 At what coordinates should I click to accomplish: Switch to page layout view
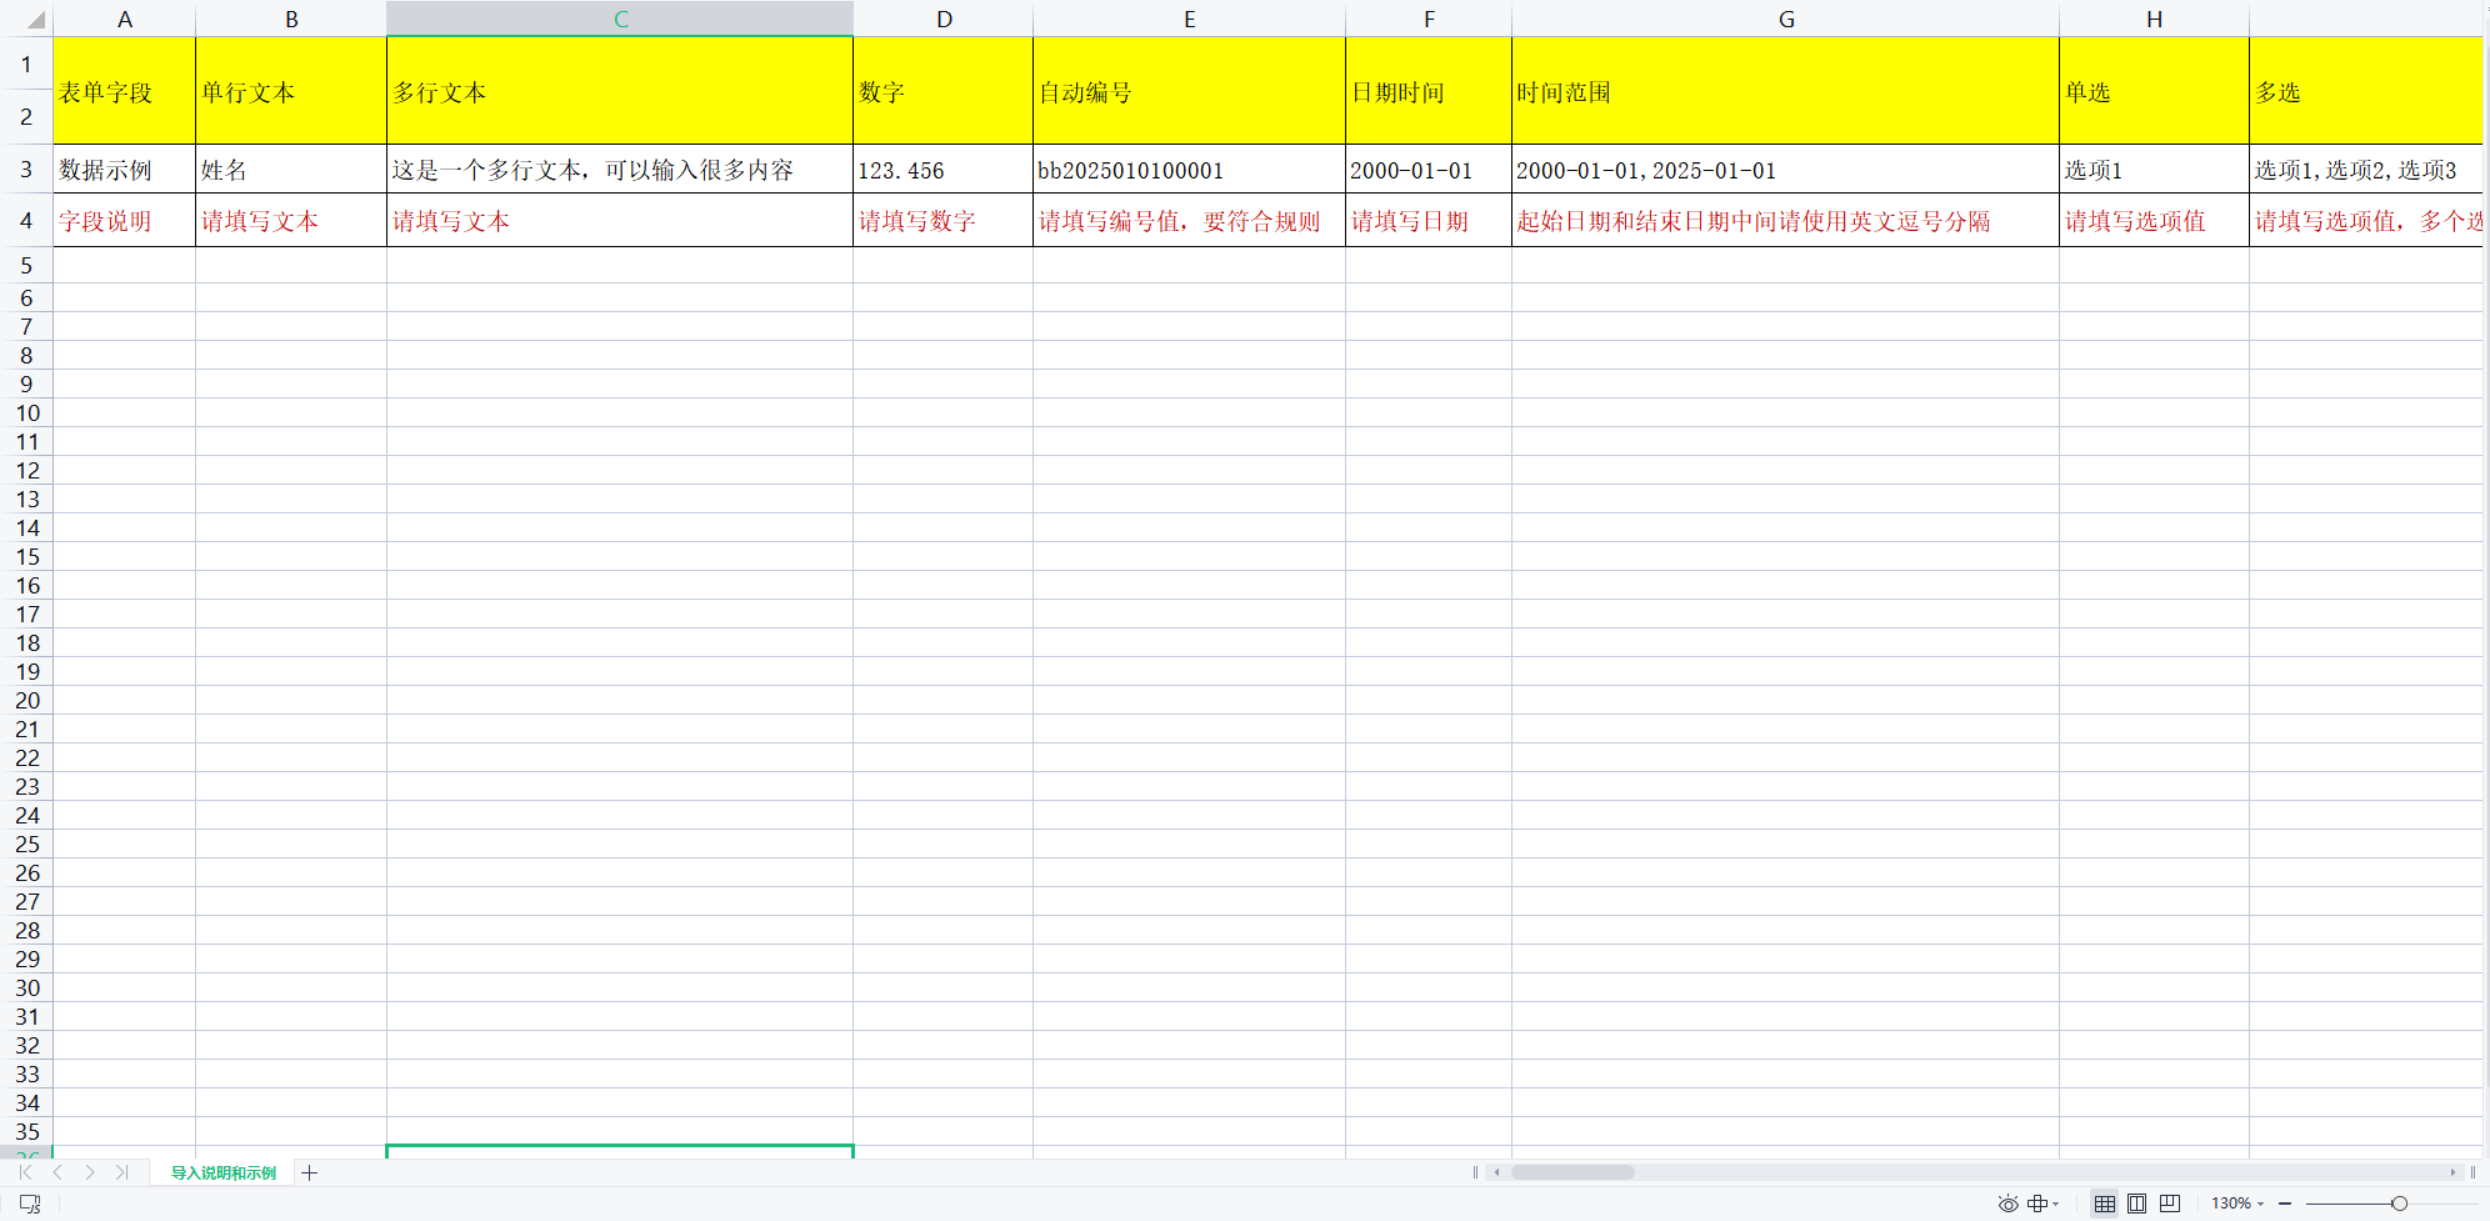[x=2137, y=1204]
